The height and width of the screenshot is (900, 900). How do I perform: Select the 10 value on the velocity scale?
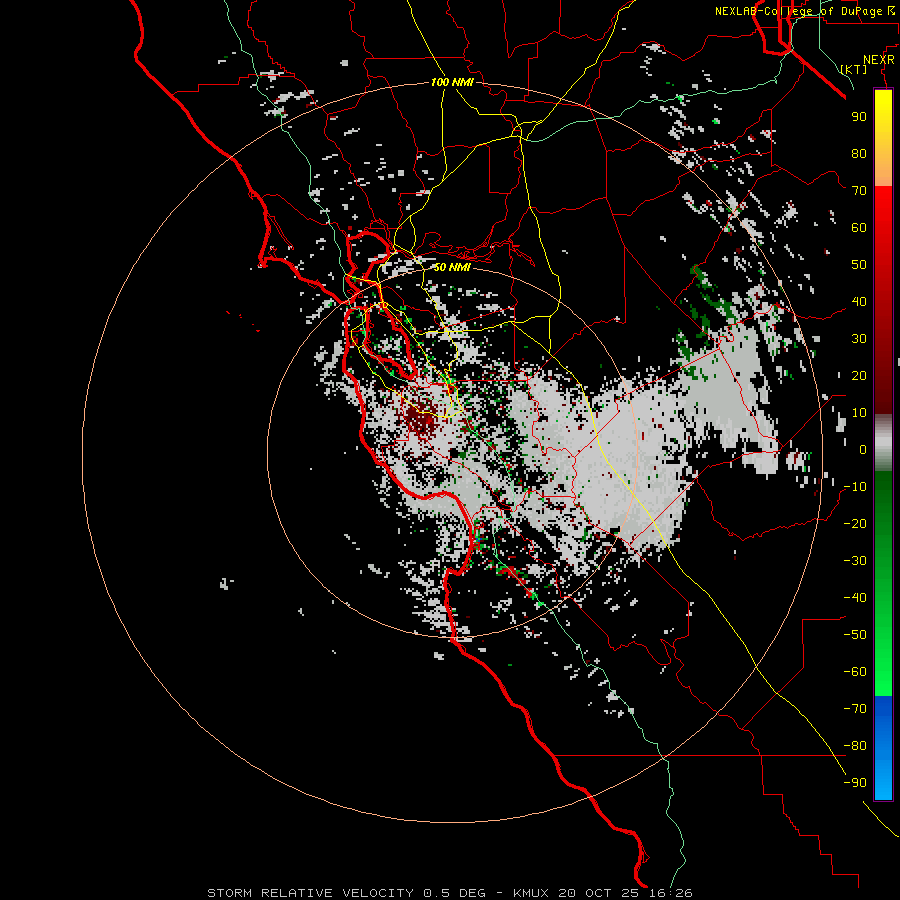pos(859,413)
